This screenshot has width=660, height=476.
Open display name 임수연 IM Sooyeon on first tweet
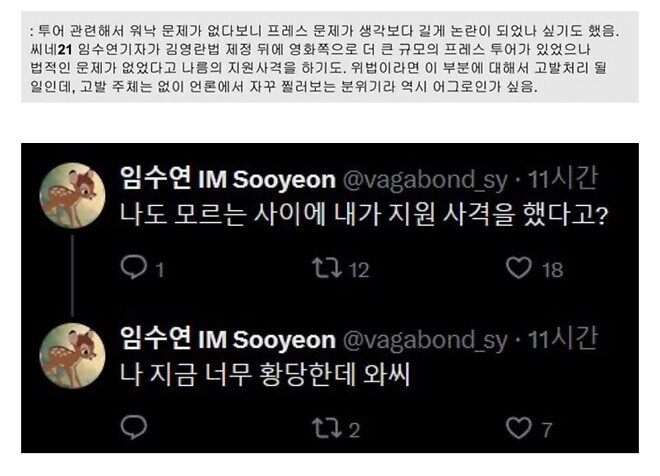[x=228, y=178]
